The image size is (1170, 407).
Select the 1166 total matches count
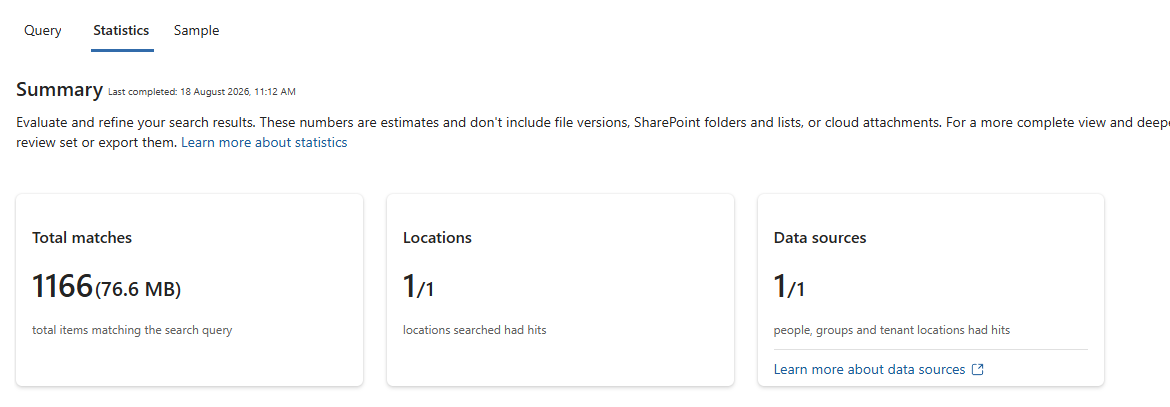[62, 286]
